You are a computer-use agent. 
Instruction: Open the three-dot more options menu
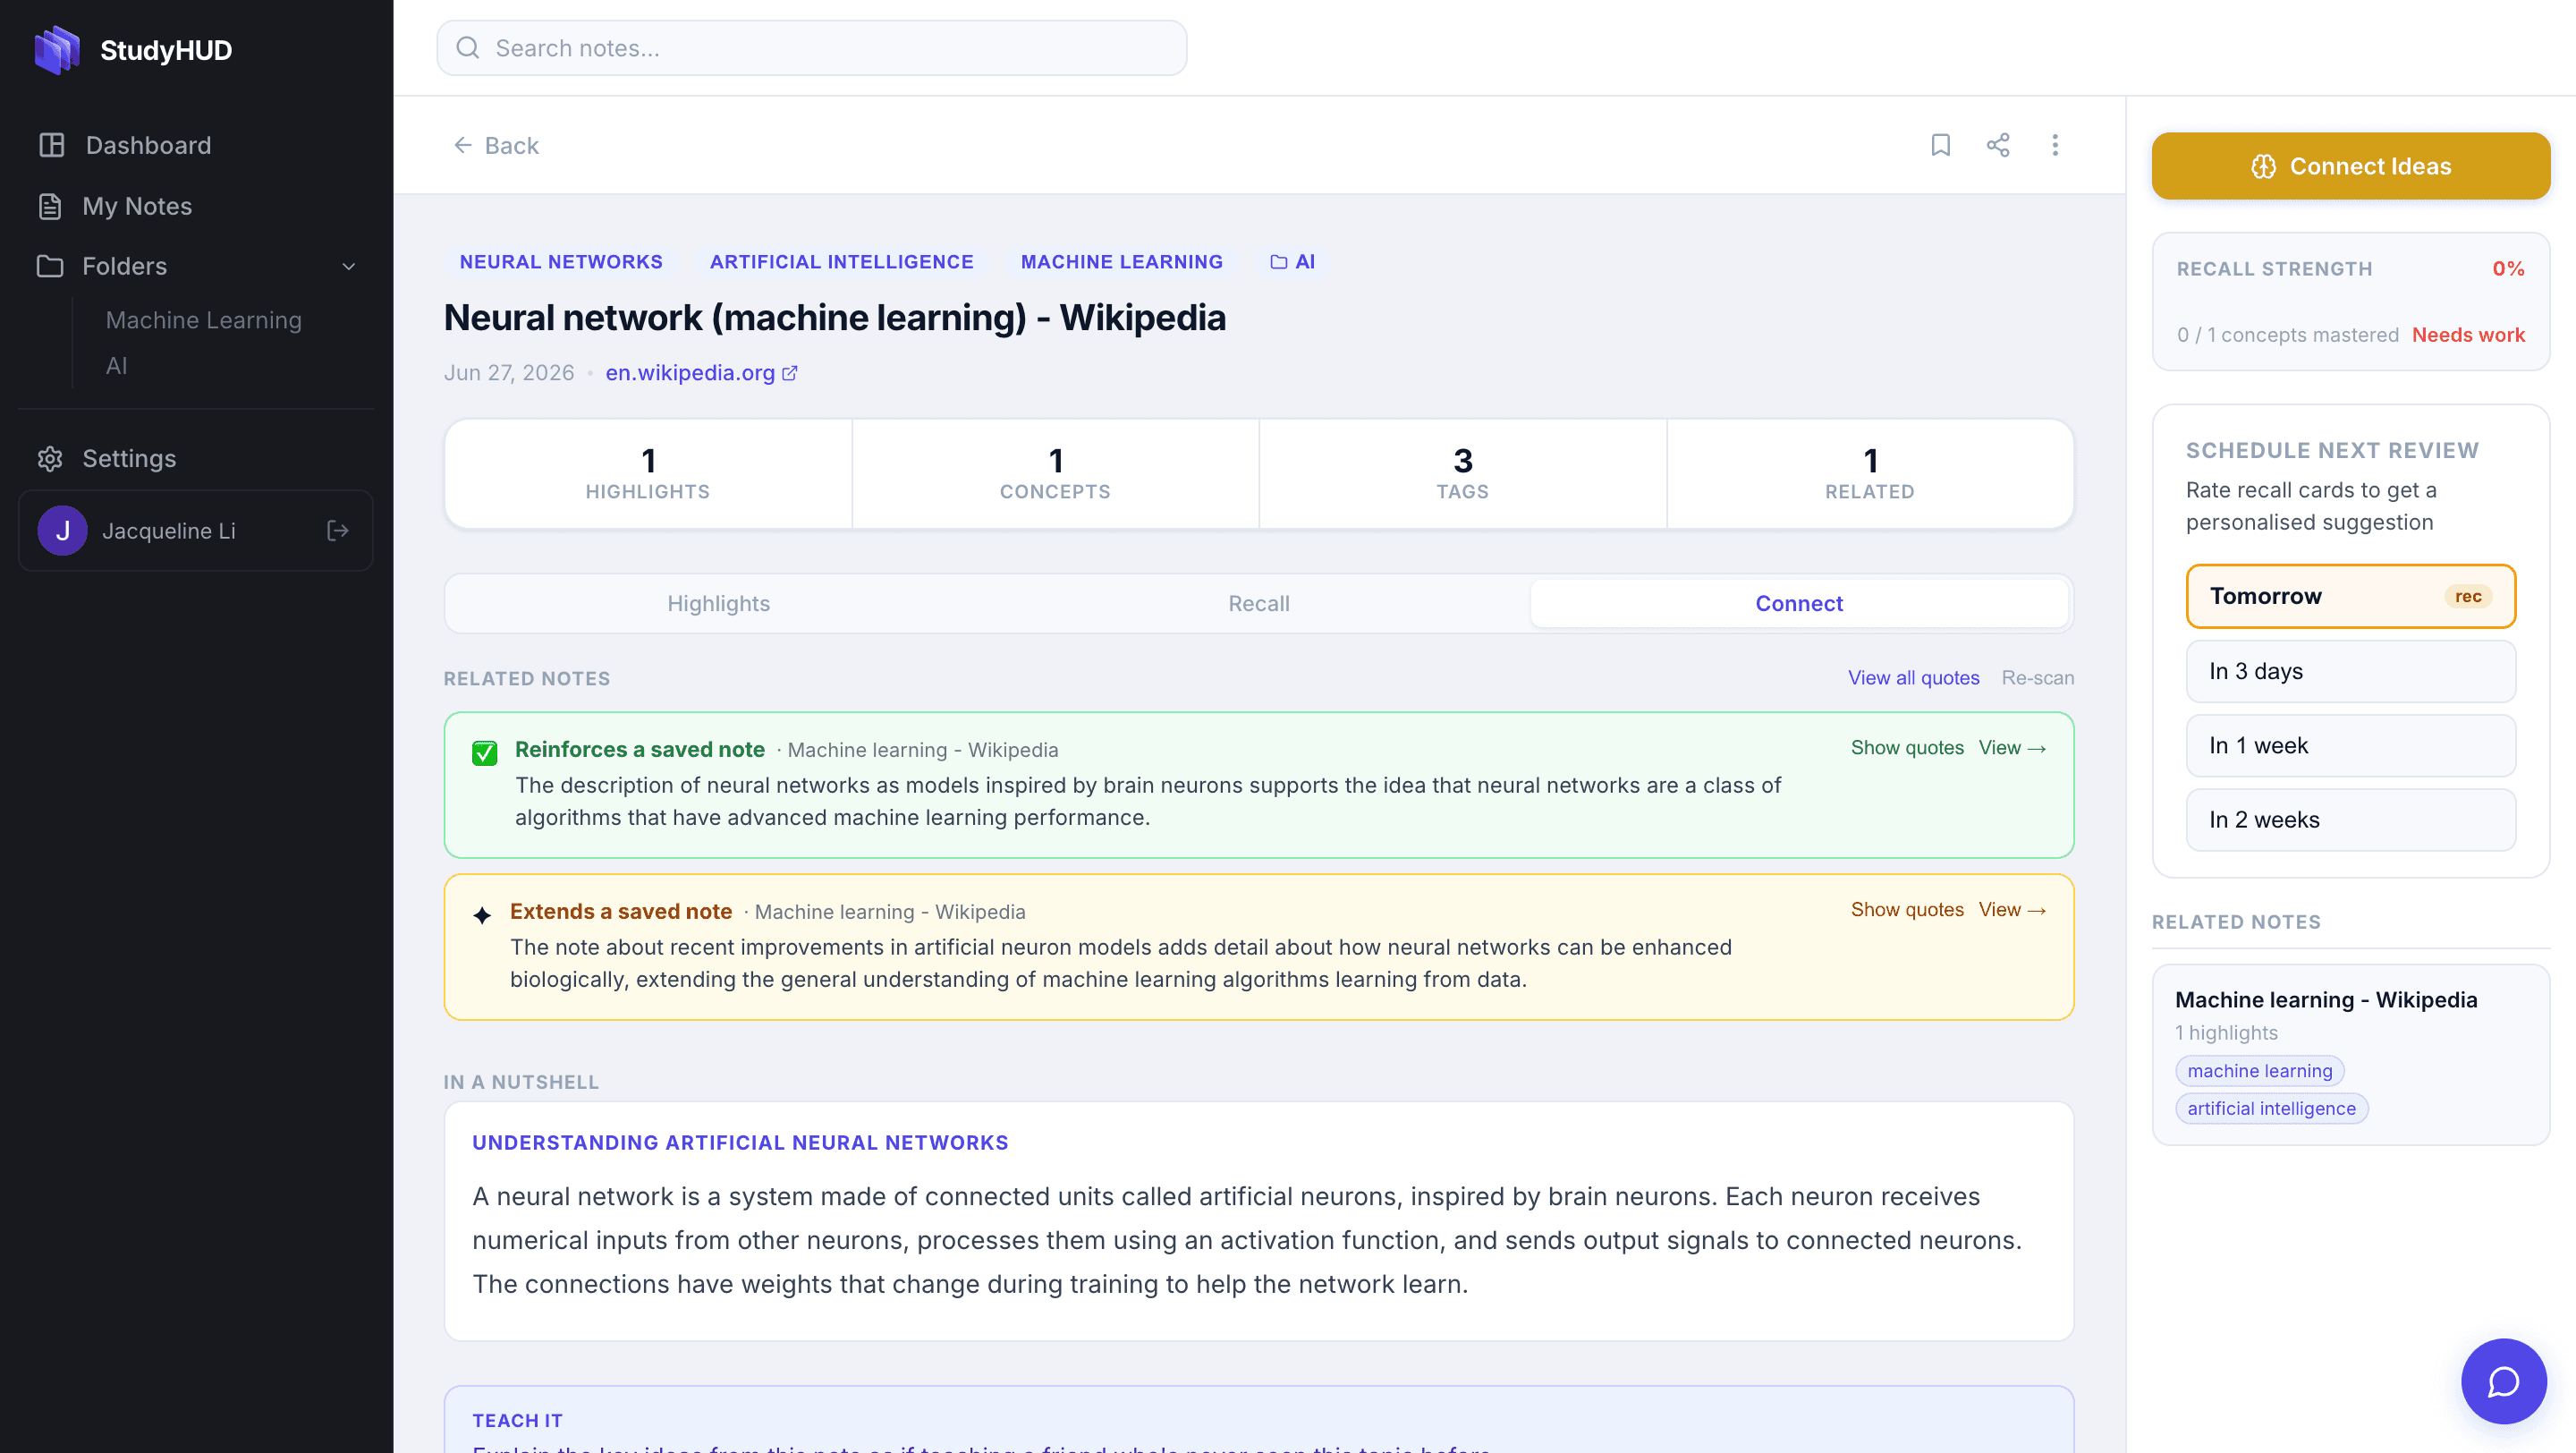point(2055,145)
